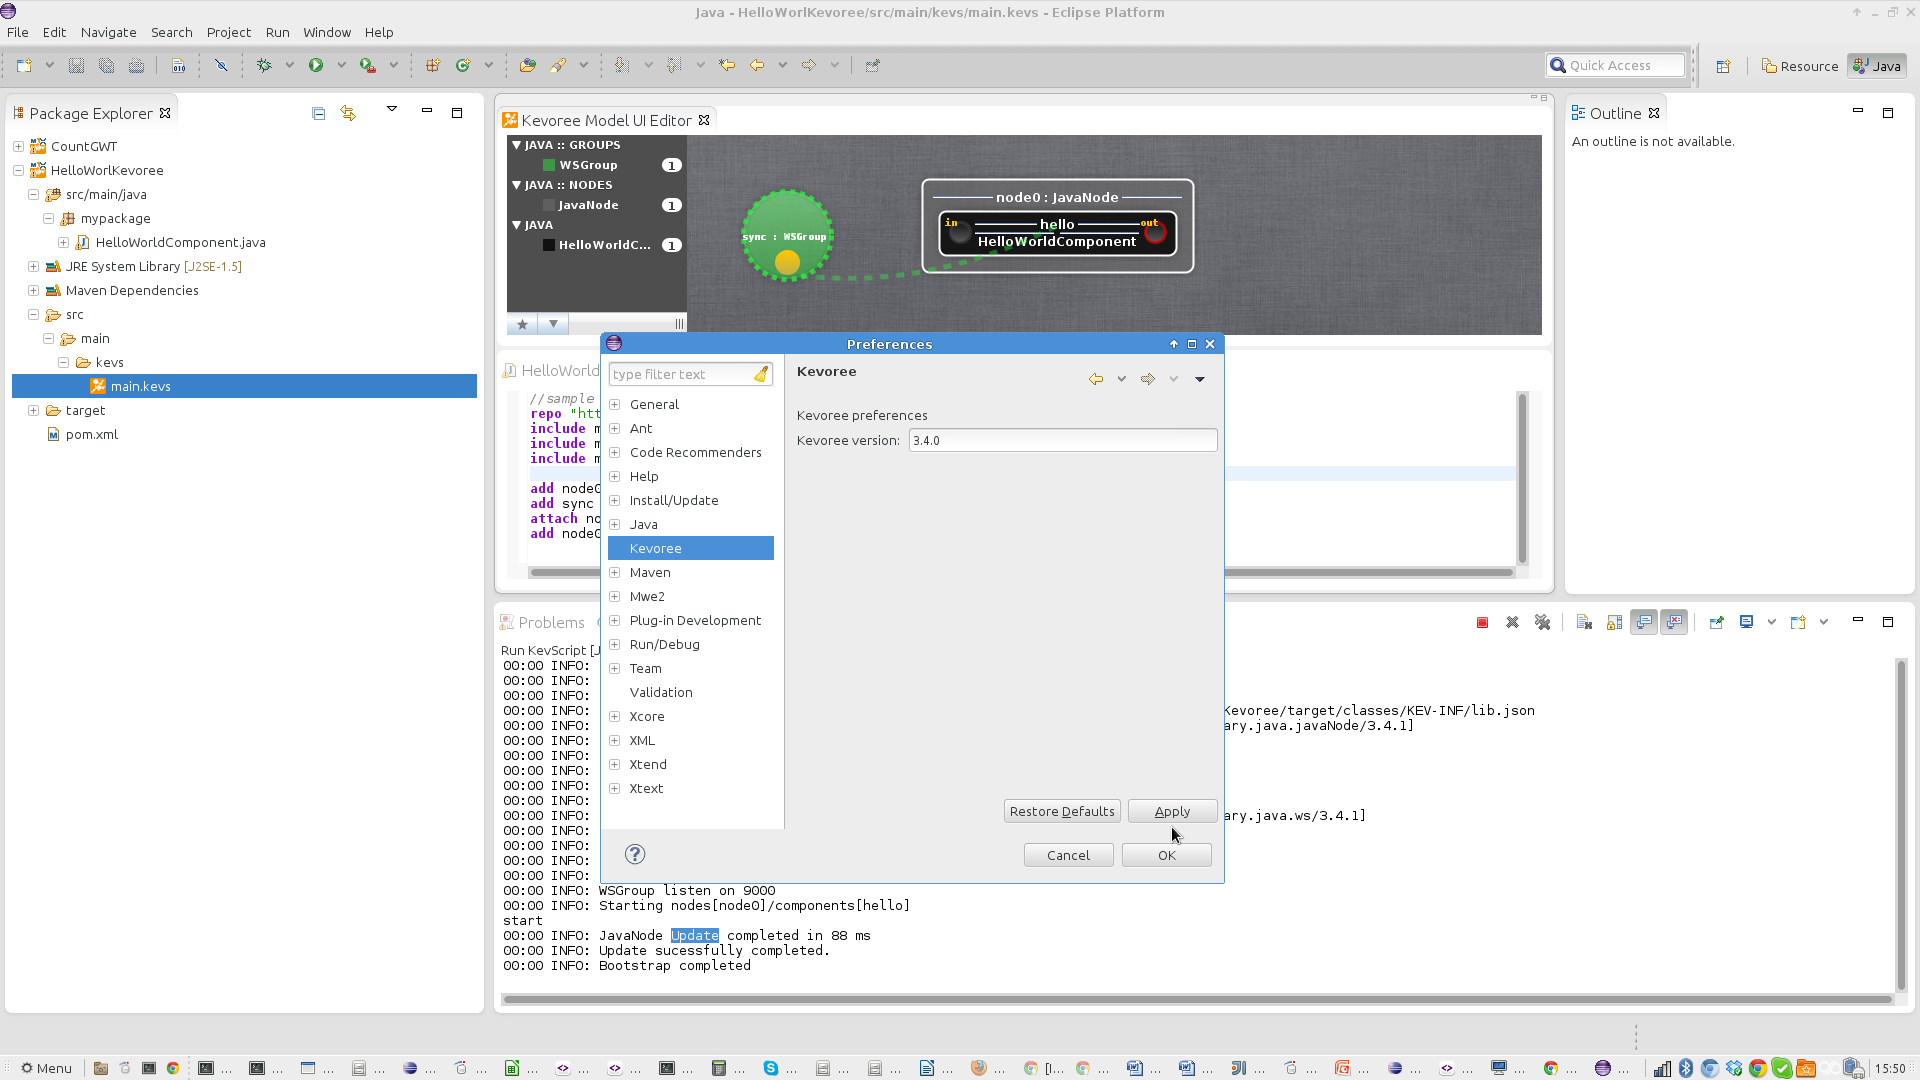Click Restore Defaults in Preferences dialog

point(1062,810)
